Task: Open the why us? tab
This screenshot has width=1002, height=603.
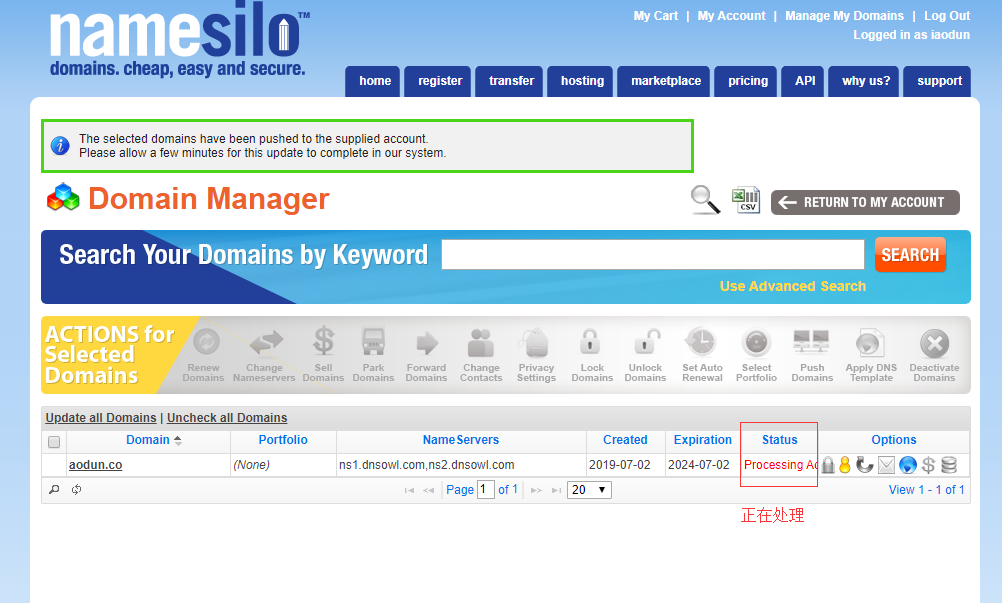Action: click(865, 81)
